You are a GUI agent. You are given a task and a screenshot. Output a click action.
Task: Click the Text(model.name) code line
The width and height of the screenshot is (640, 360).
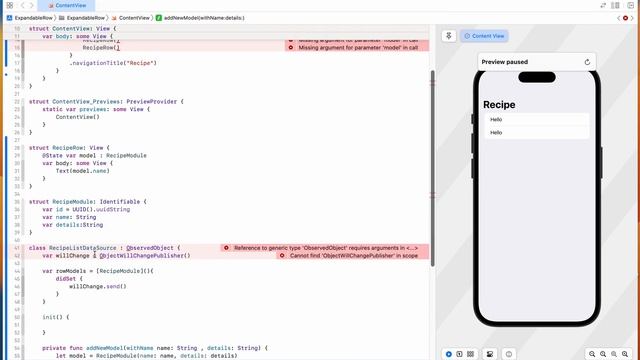82,171
